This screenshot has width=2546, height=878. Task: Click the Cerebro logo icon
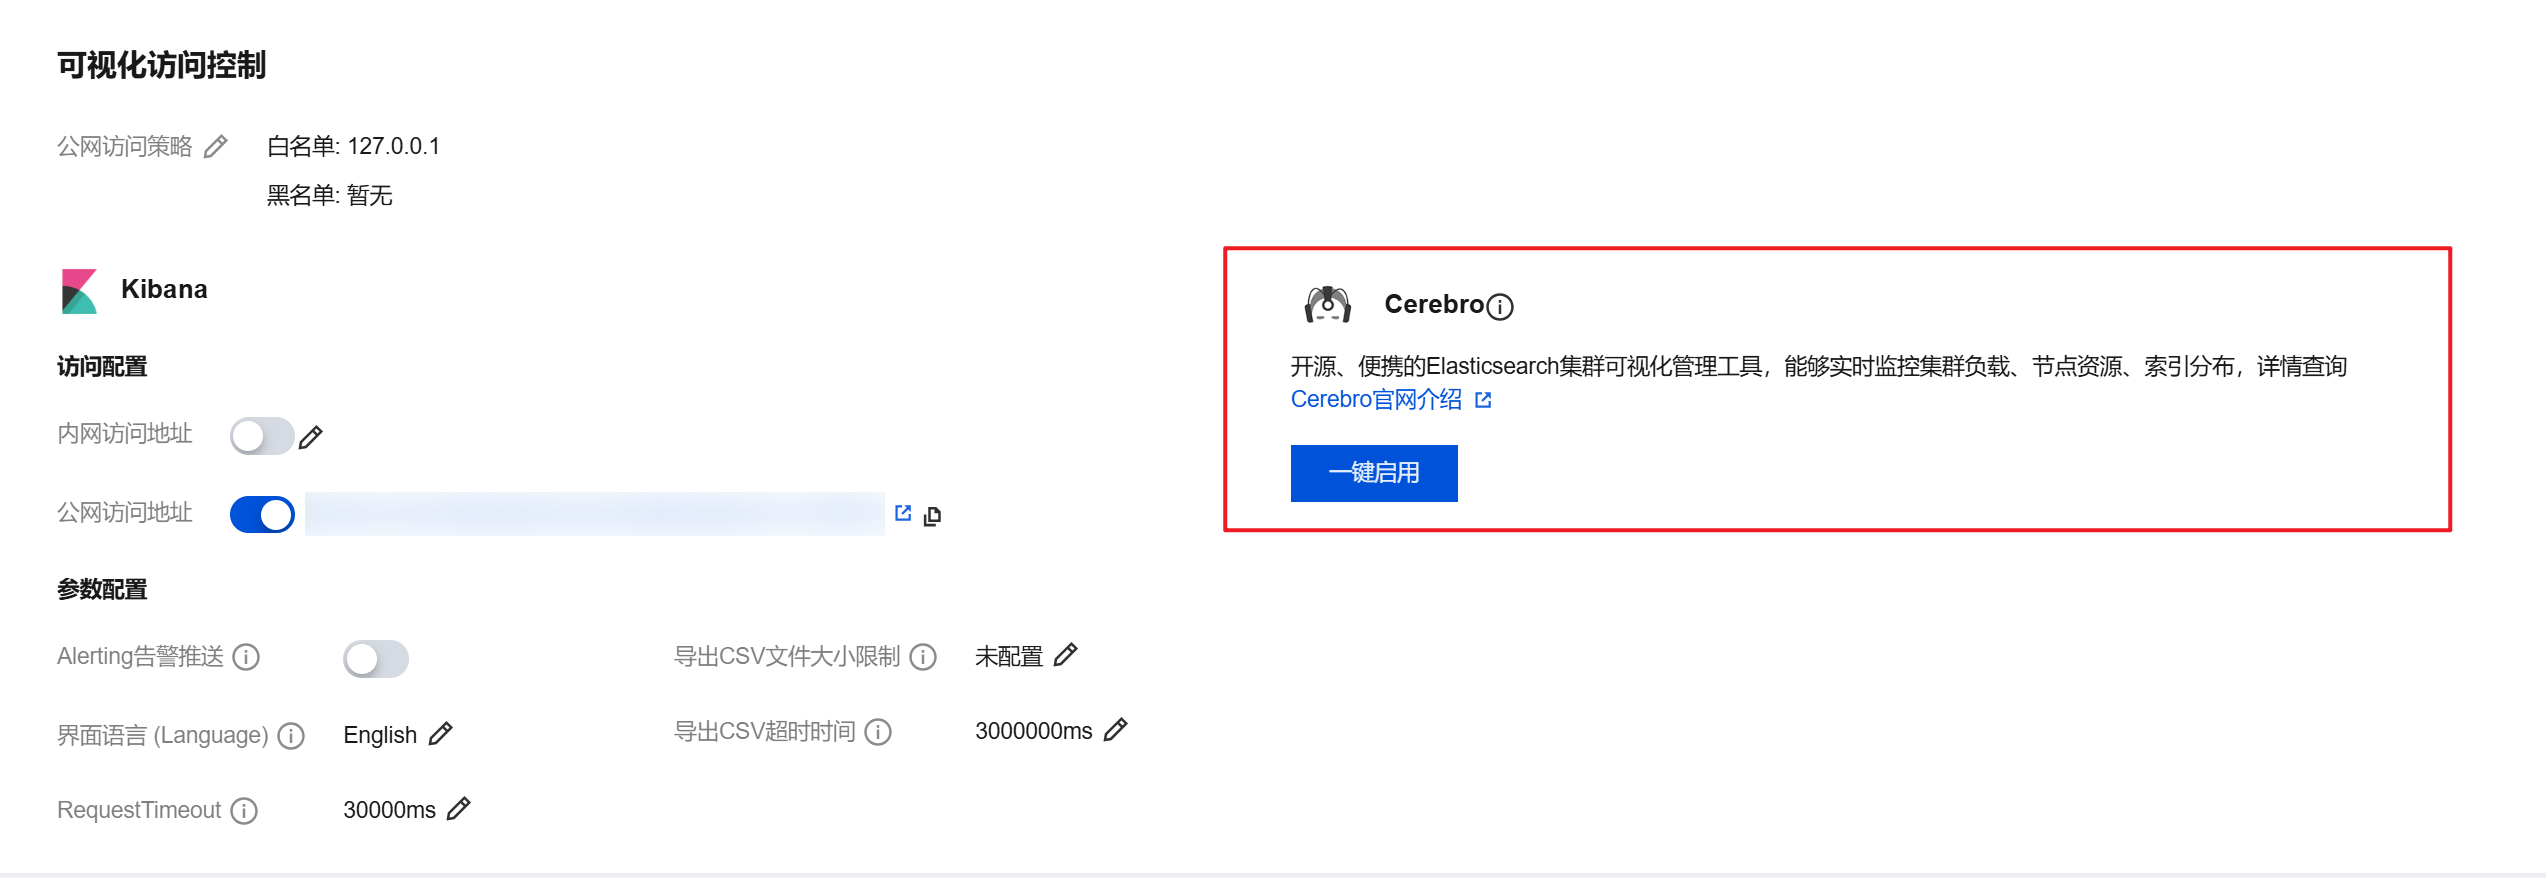click(1328, 304)
